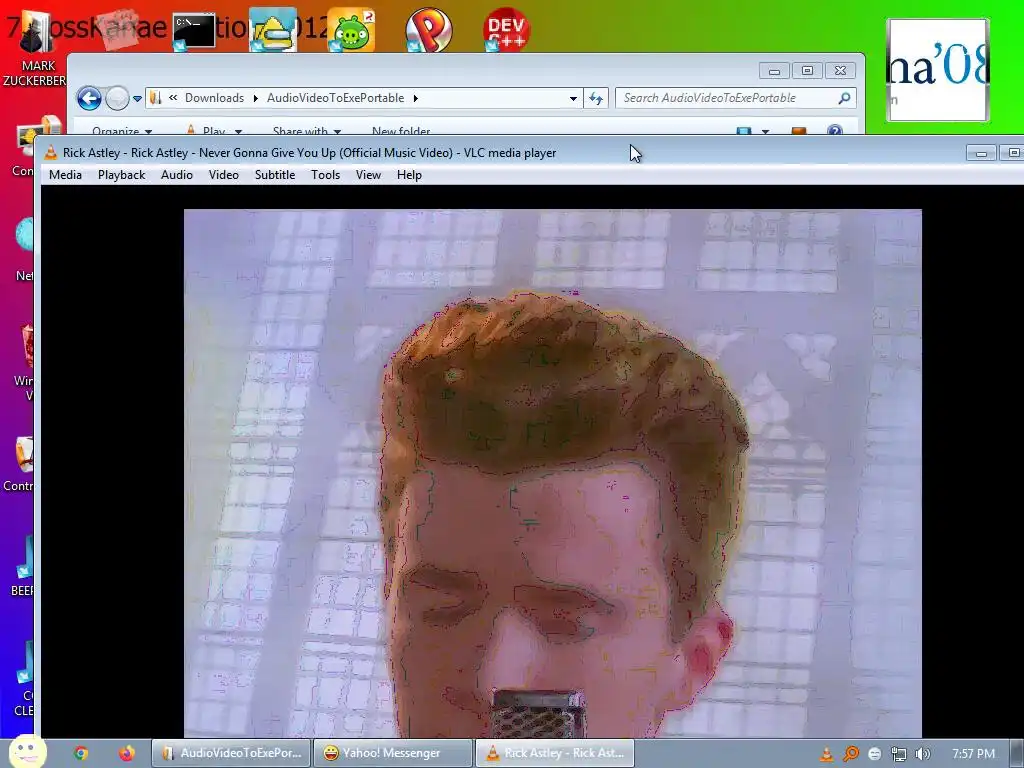Open MARK ZUCKERBERG desktop icon
The height and width of the screenshot is (768, 1024).
click(35, 49)
